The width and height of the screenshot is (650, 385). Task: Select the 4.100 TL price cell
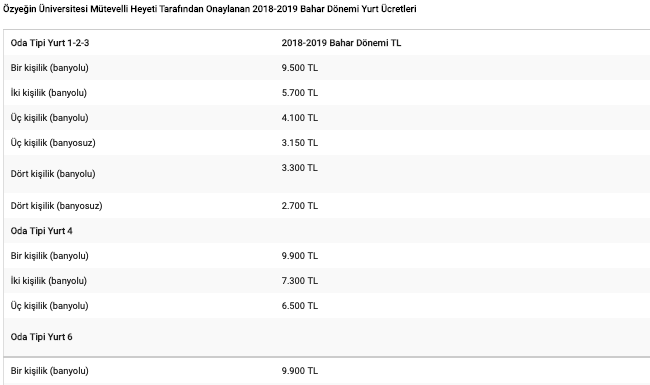click(300, 118)
